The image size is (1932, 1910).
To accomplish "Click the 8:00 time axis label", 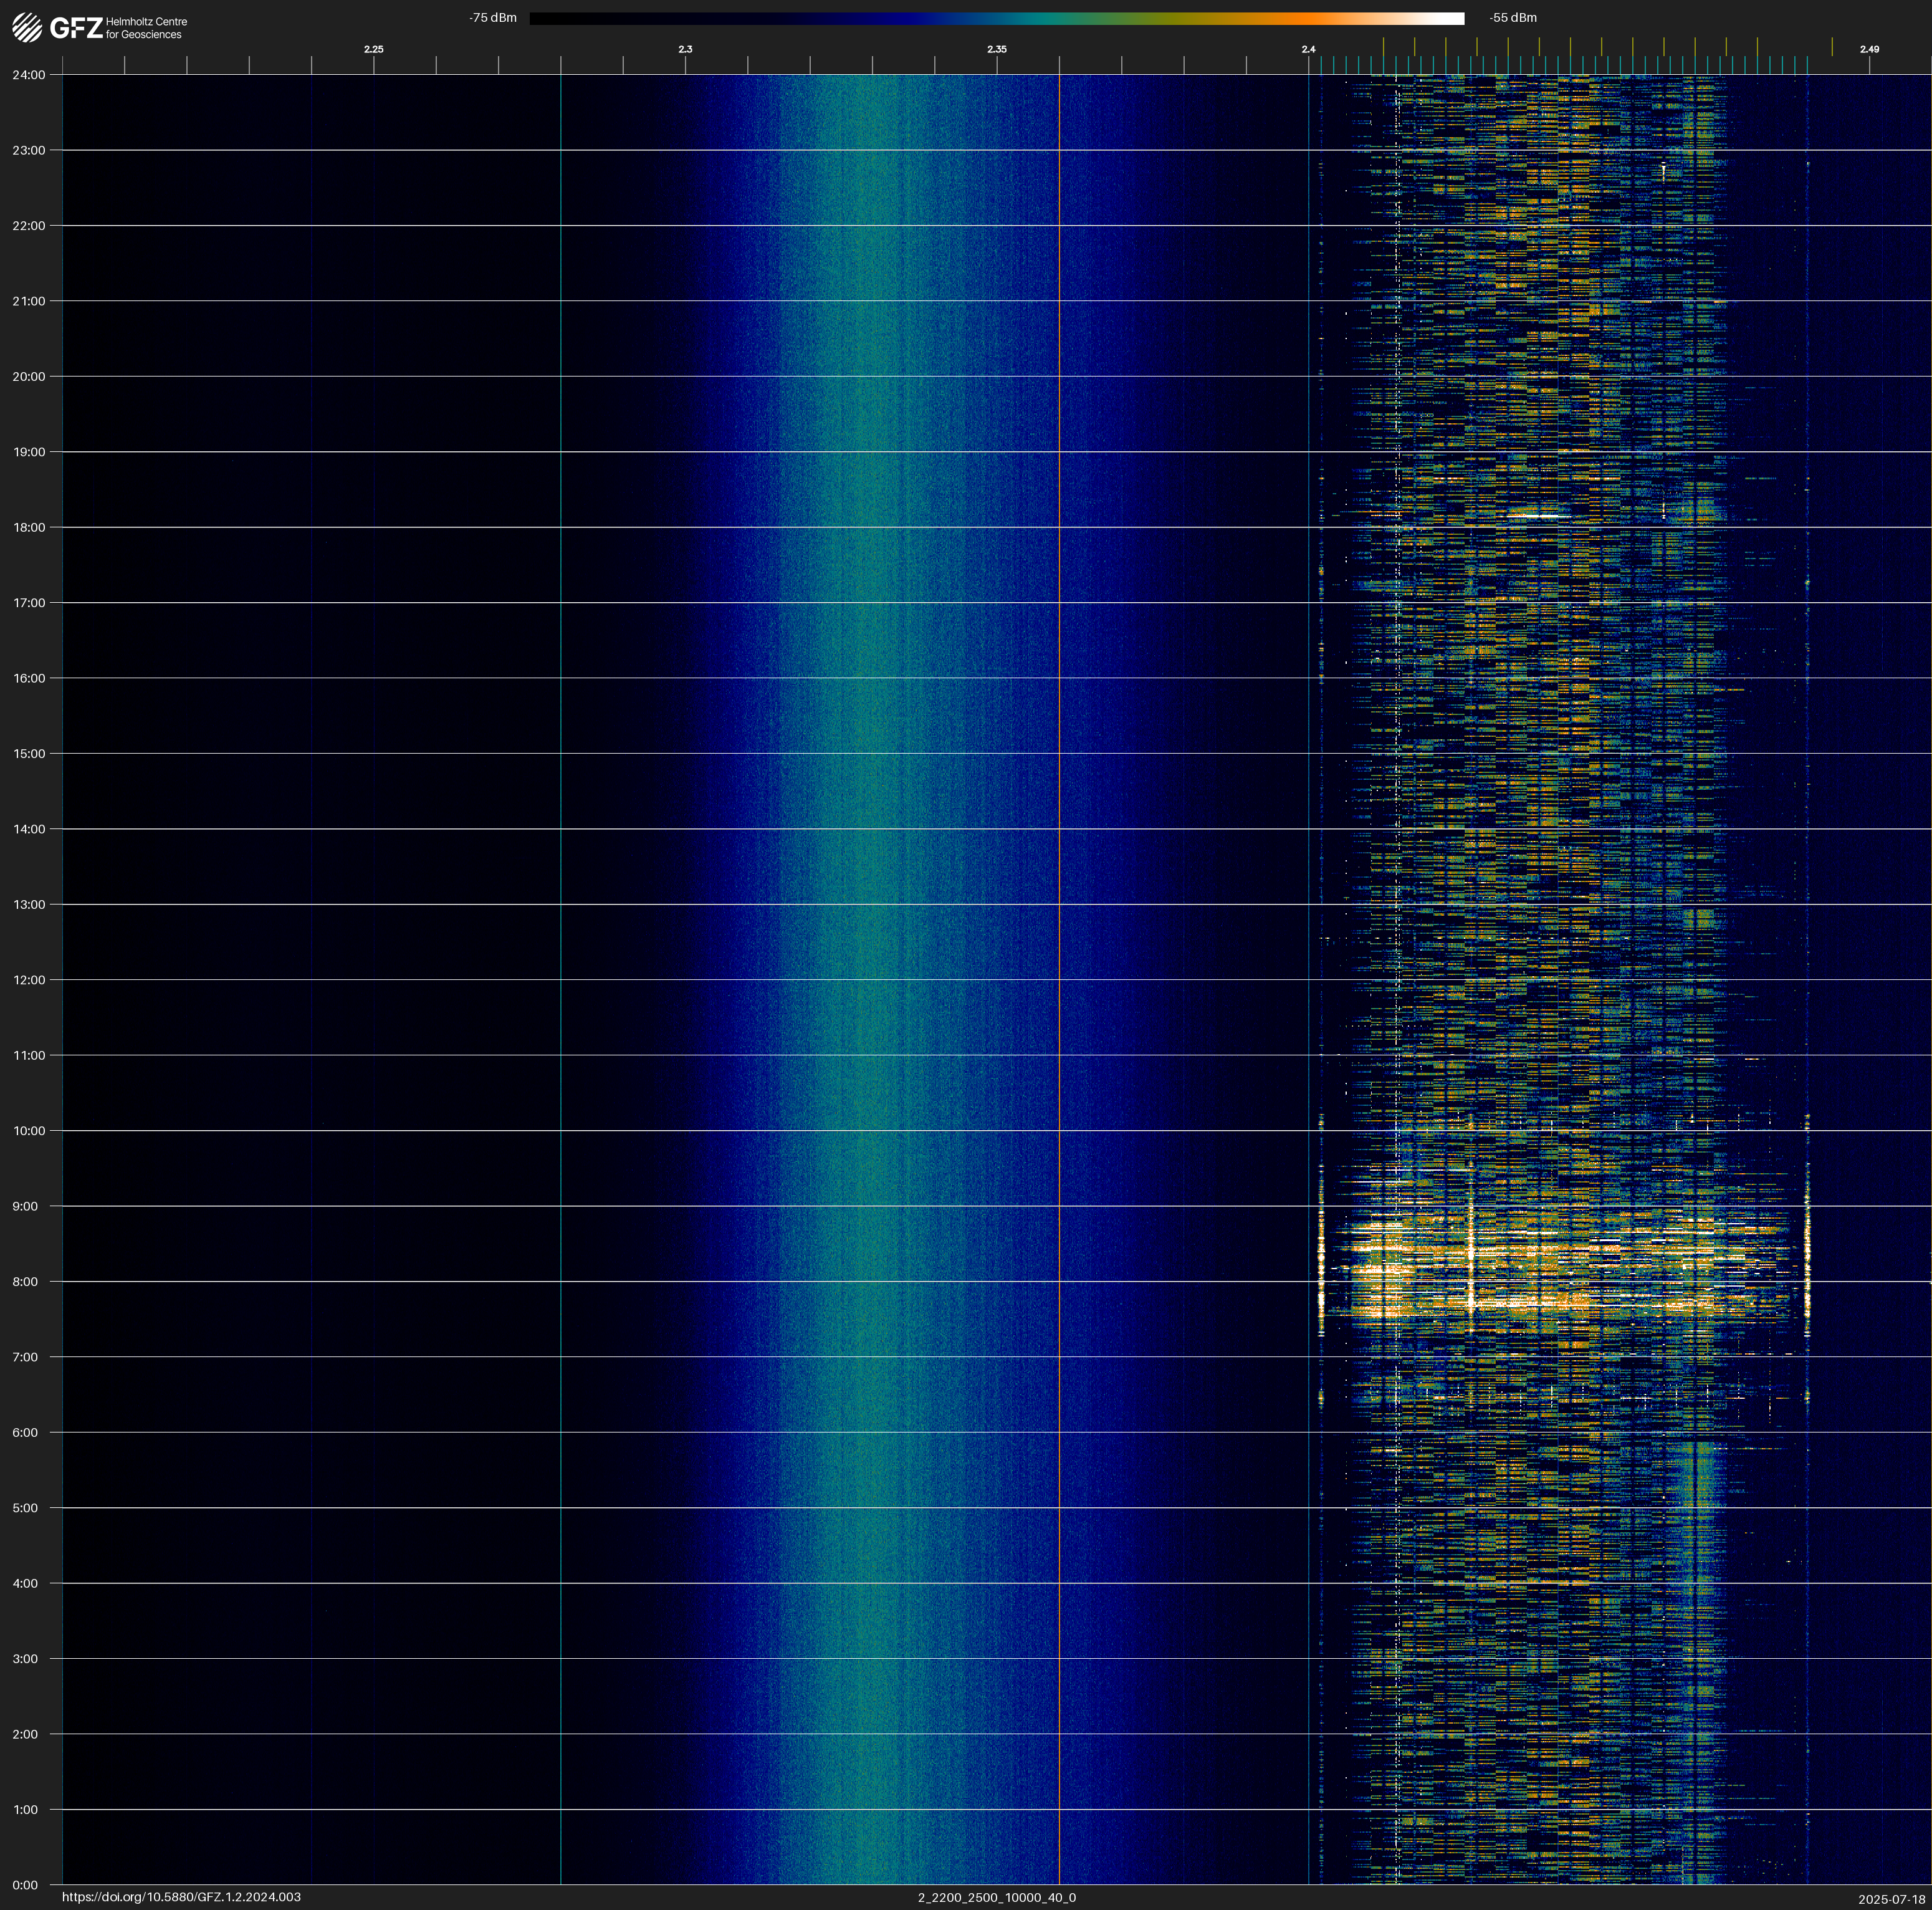I will 26,1282.
